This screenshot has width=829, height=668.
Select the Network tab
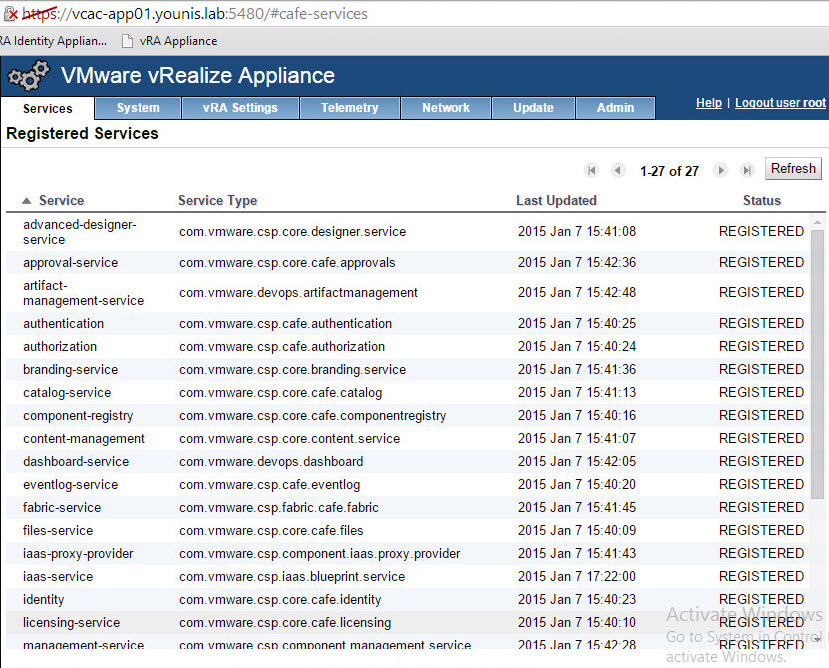[x=445, y=108]
